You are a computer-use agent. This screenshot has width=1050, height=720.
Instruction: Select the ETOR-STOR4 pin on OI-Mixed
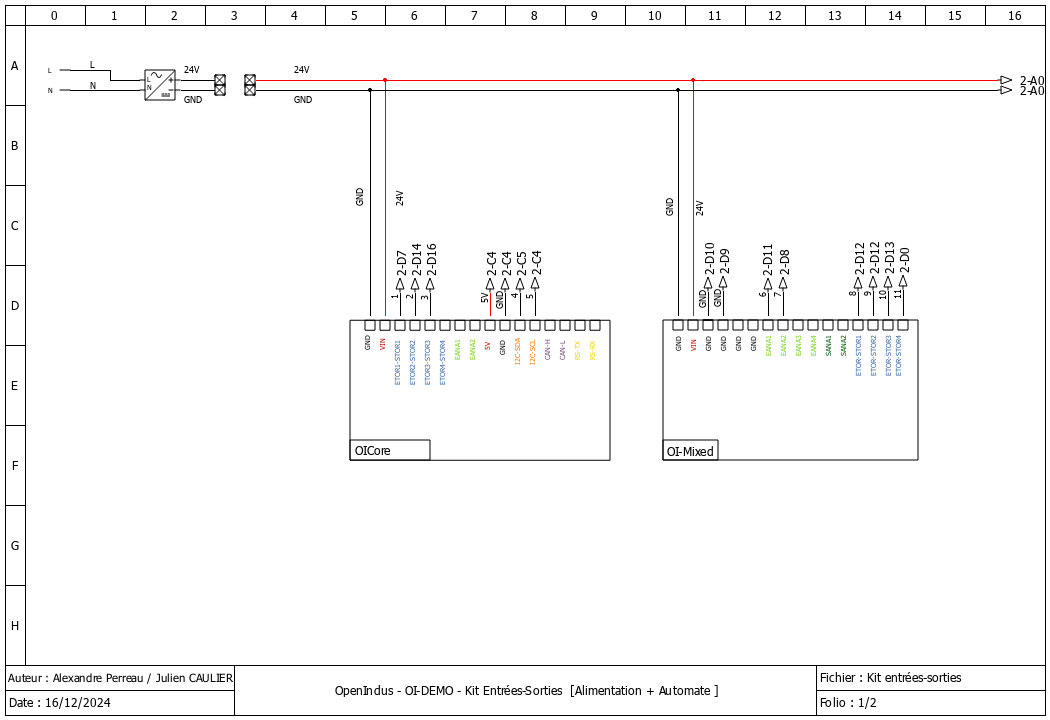(x=902, y=325)
